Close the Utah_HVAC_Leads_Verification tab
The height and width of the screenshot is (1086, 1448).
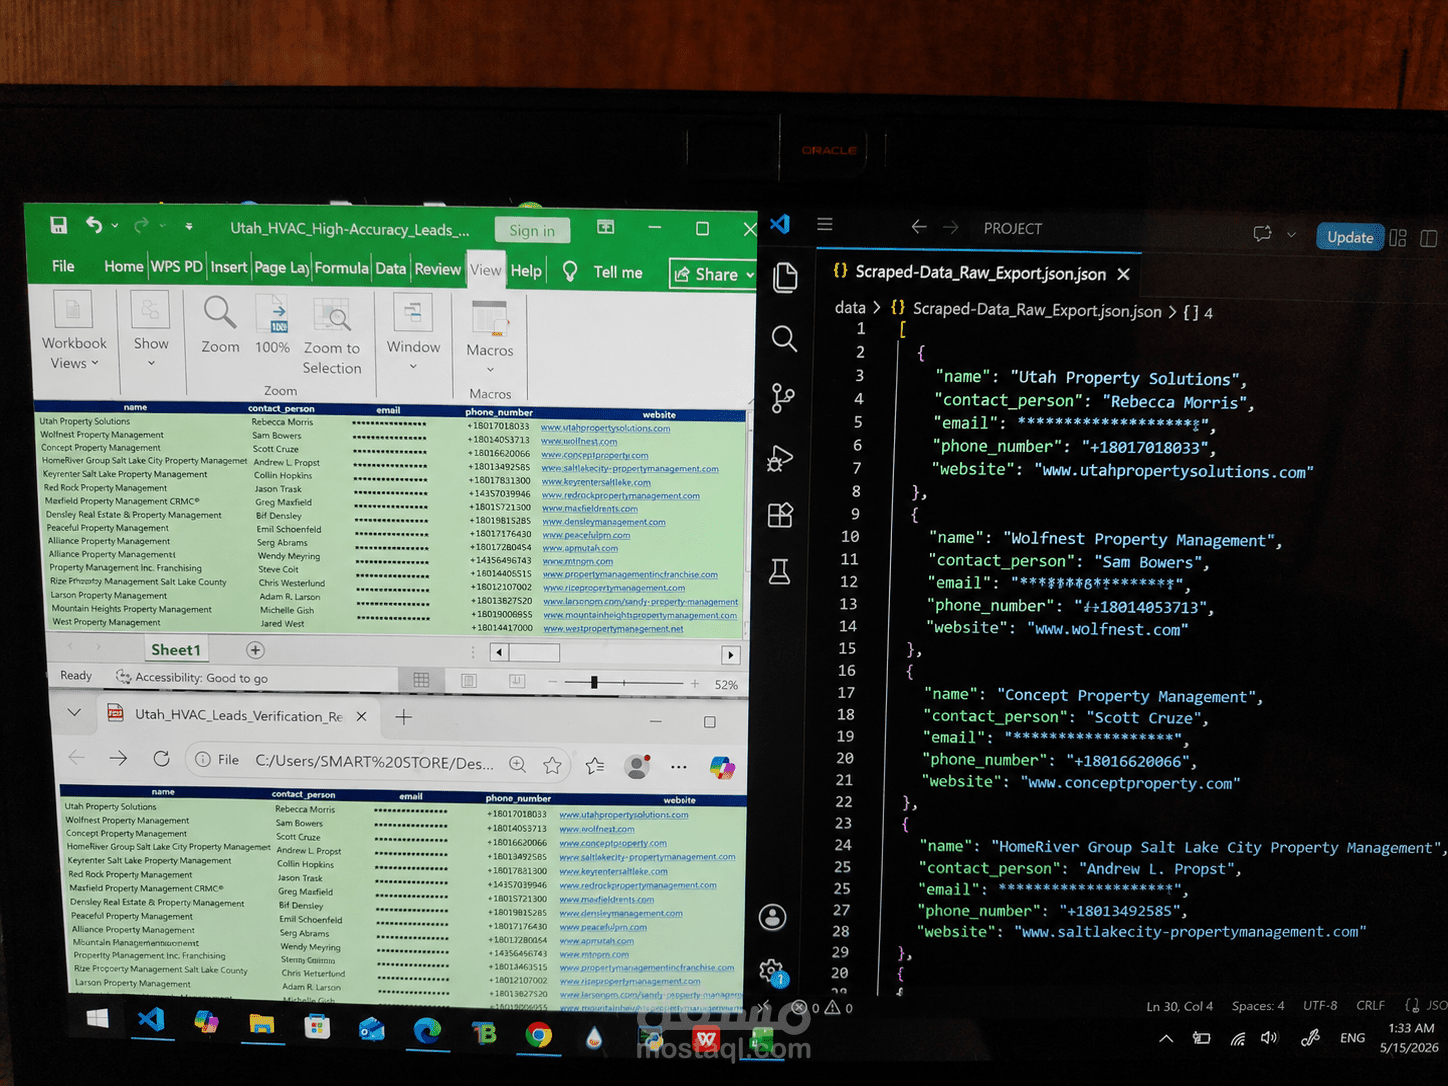(361, 716)
